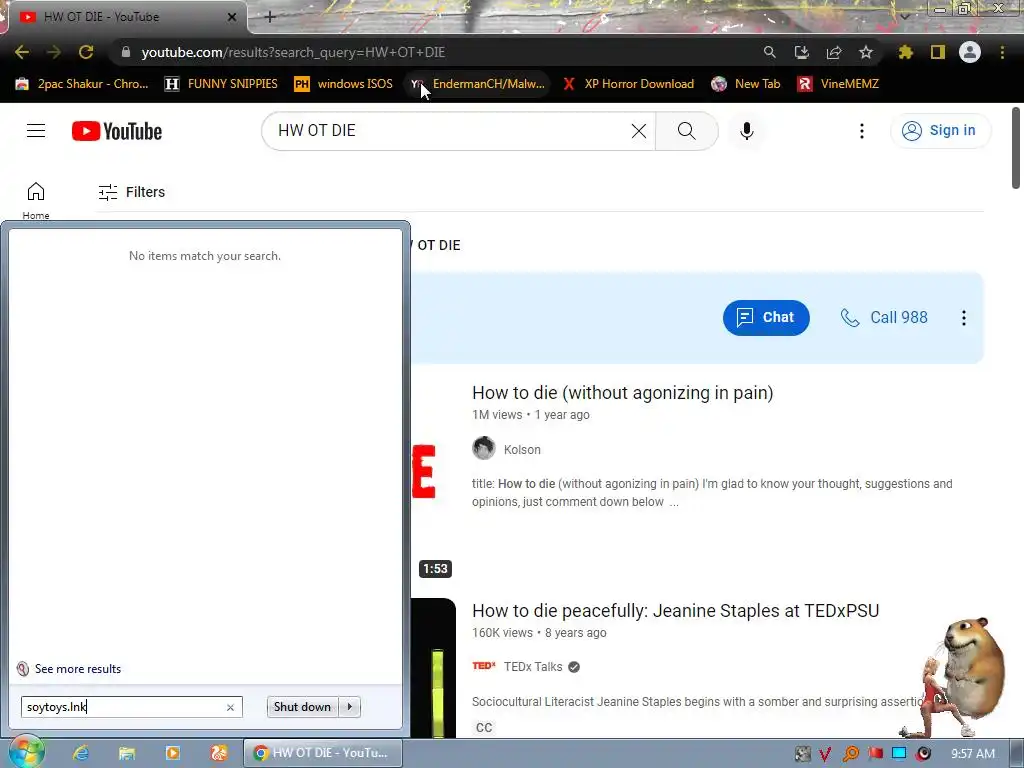This screenshot has width=1024, height=768.
Task: Clear the Start menu search text
Action: coord(231,707)
